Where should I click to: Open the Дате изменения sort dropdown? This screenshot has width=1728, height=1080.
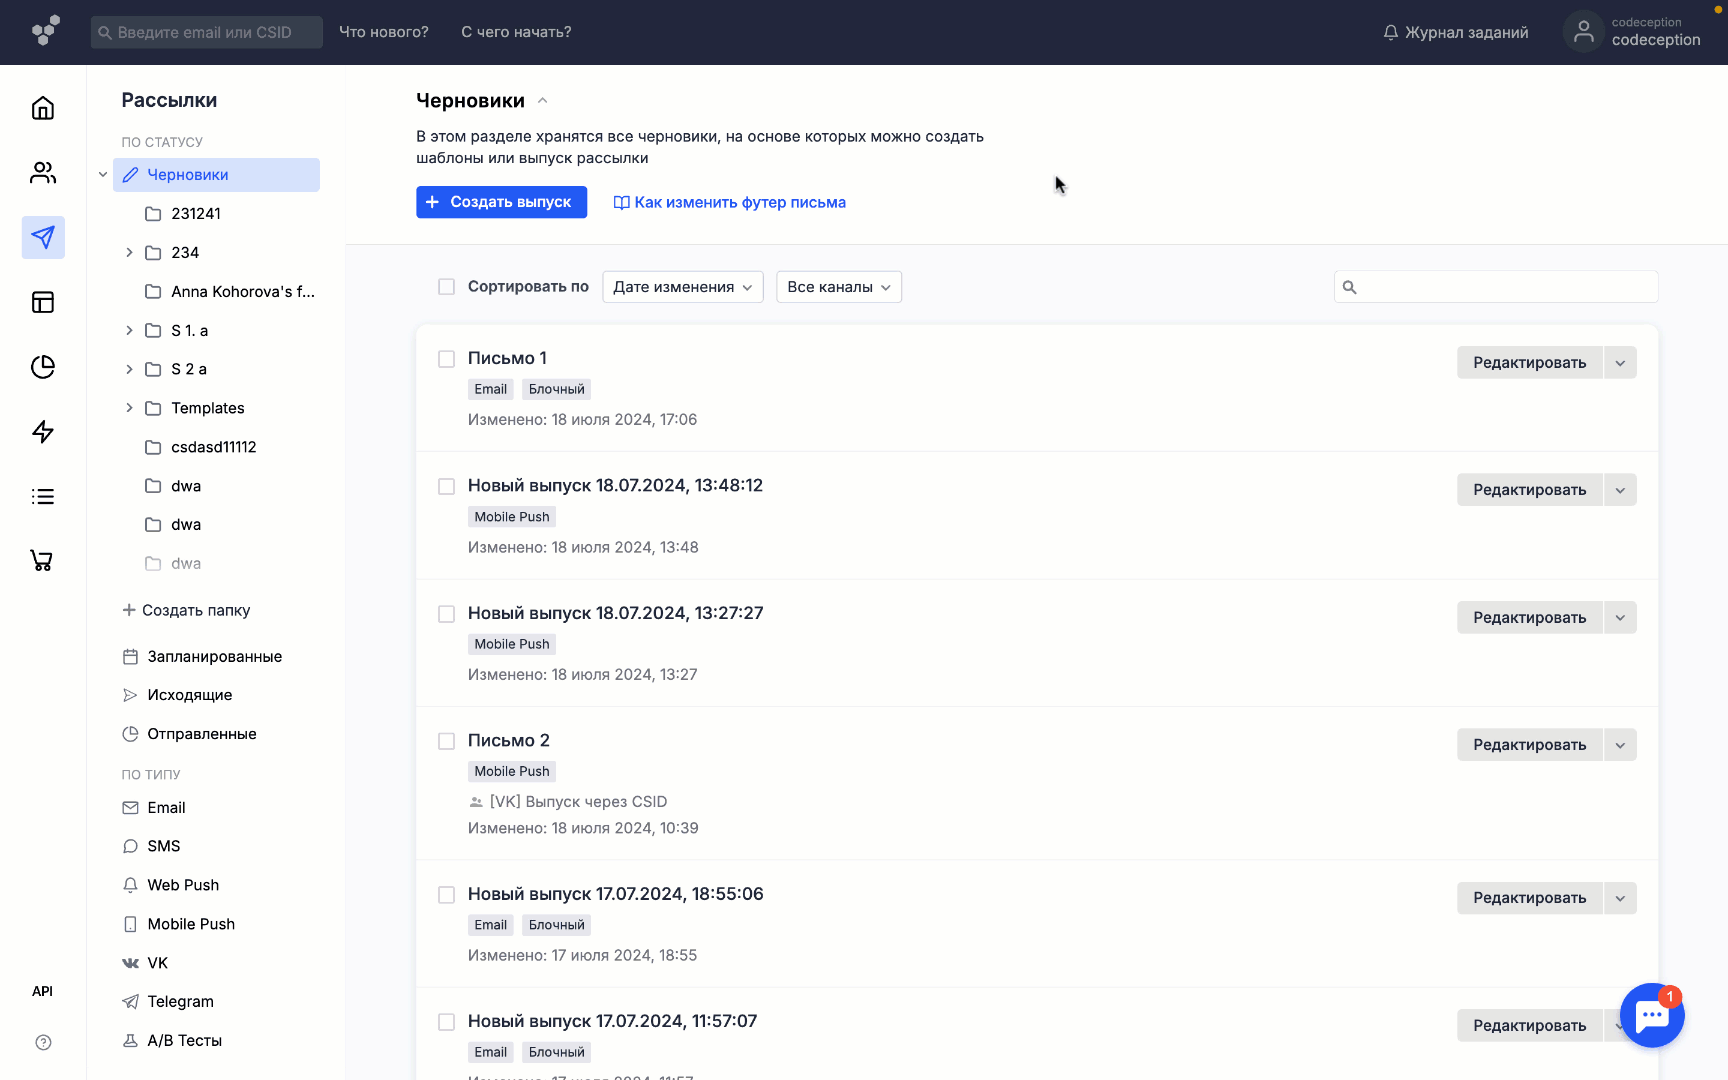(683, 287)
